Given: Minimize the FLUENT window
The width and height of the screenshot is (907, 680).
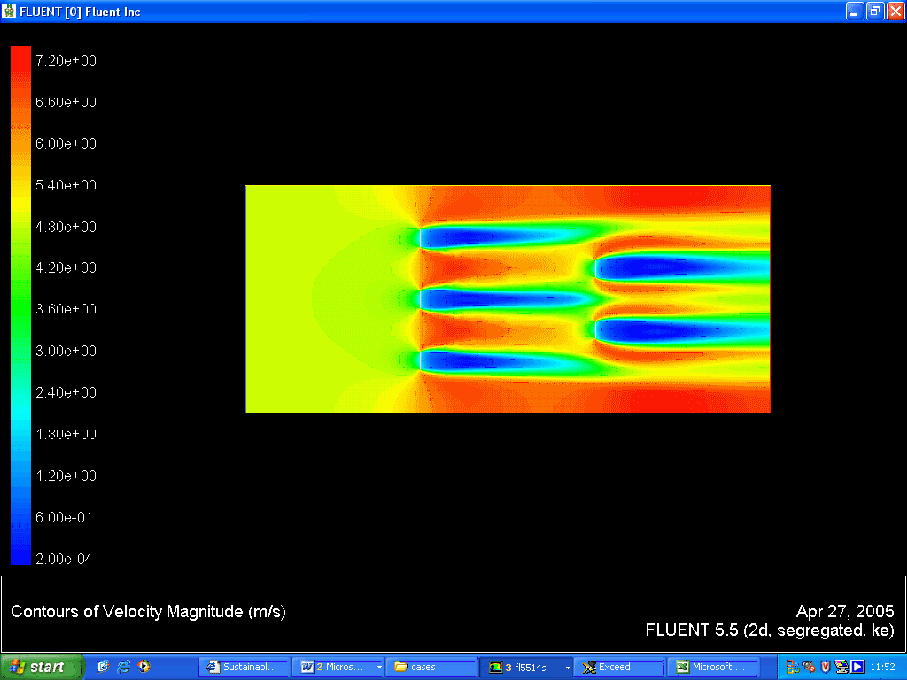Looking at the screenshot, I should tap(853, 11).
